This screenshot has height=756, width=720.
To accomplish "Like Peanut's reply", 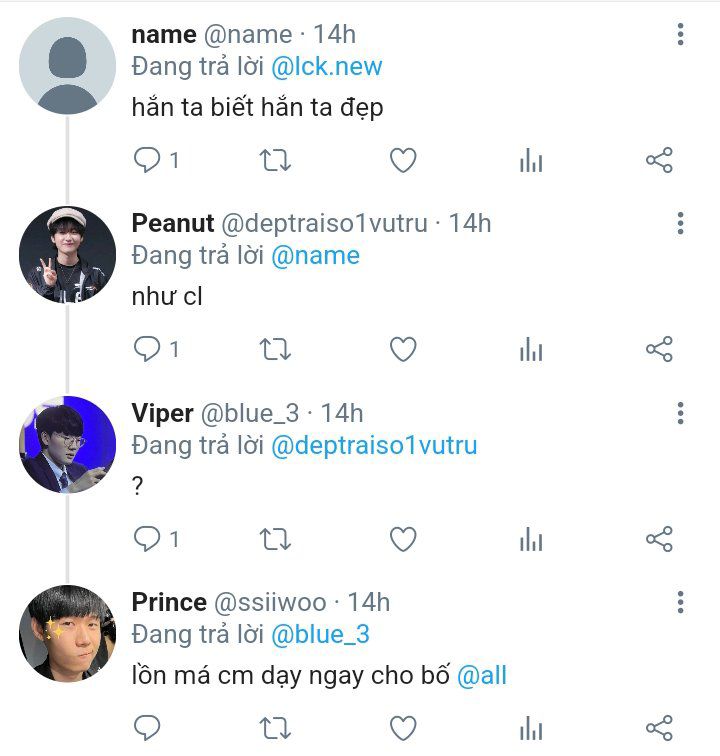I will tap(403, 349).
